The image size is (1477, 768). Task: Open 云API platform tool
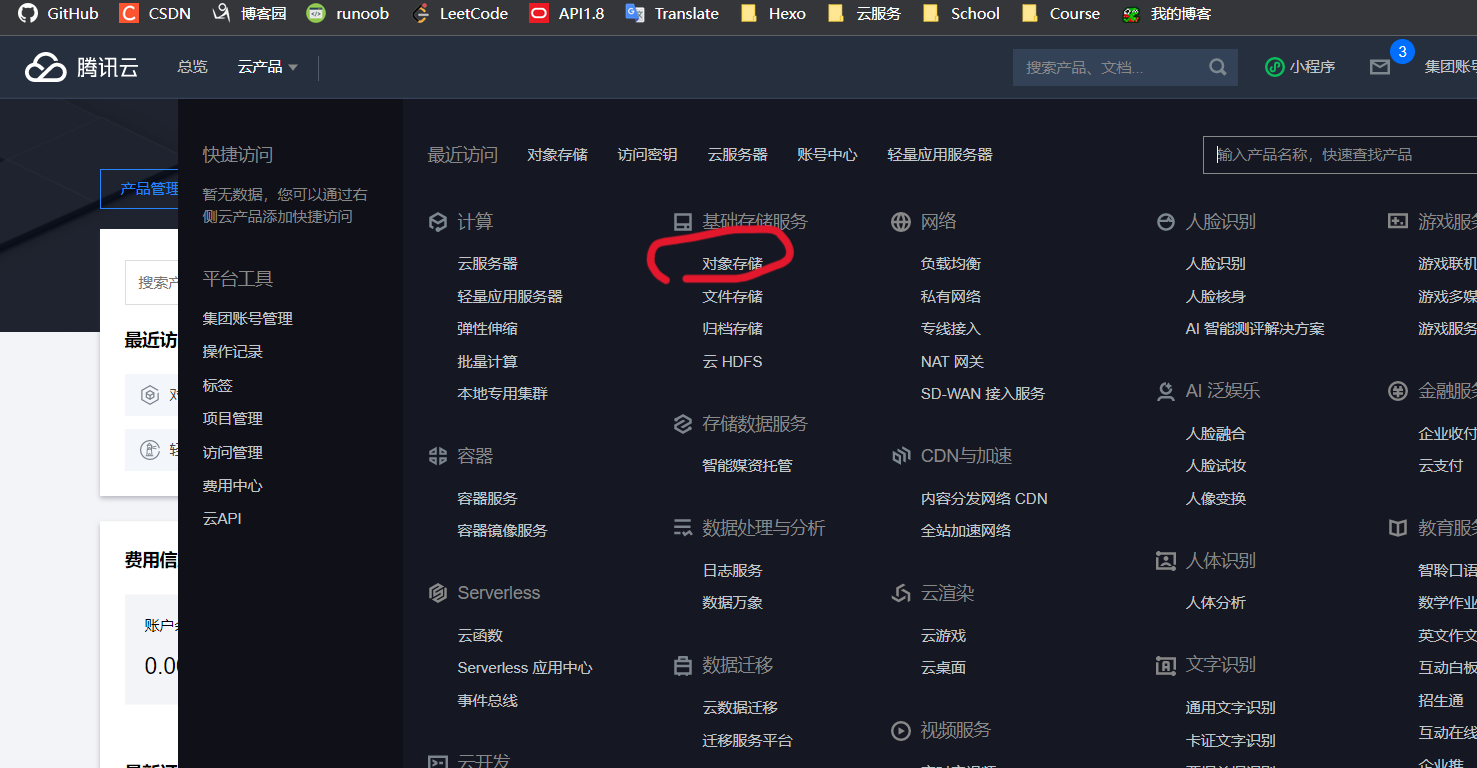click(x=222, y=519)
